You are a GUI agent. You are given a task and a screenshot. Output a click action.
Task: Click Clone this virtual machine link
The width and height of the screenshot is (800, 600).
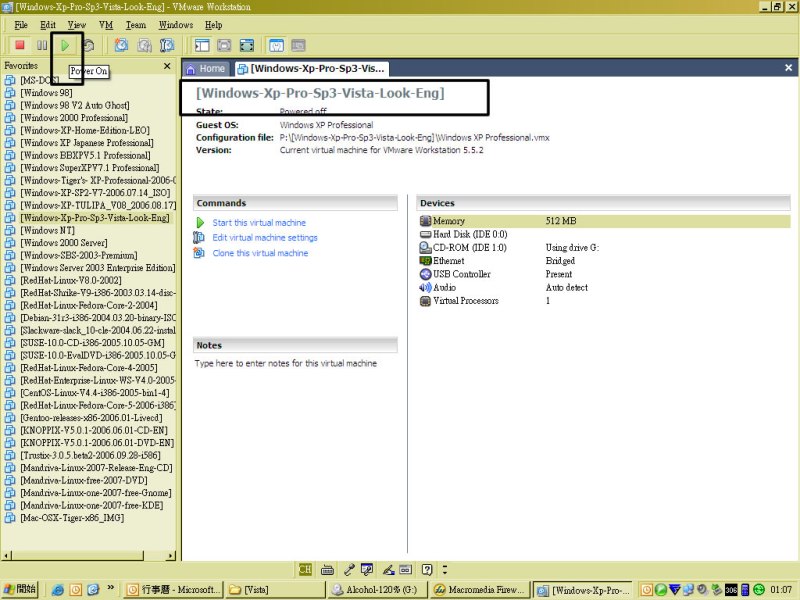pos(260,253)
